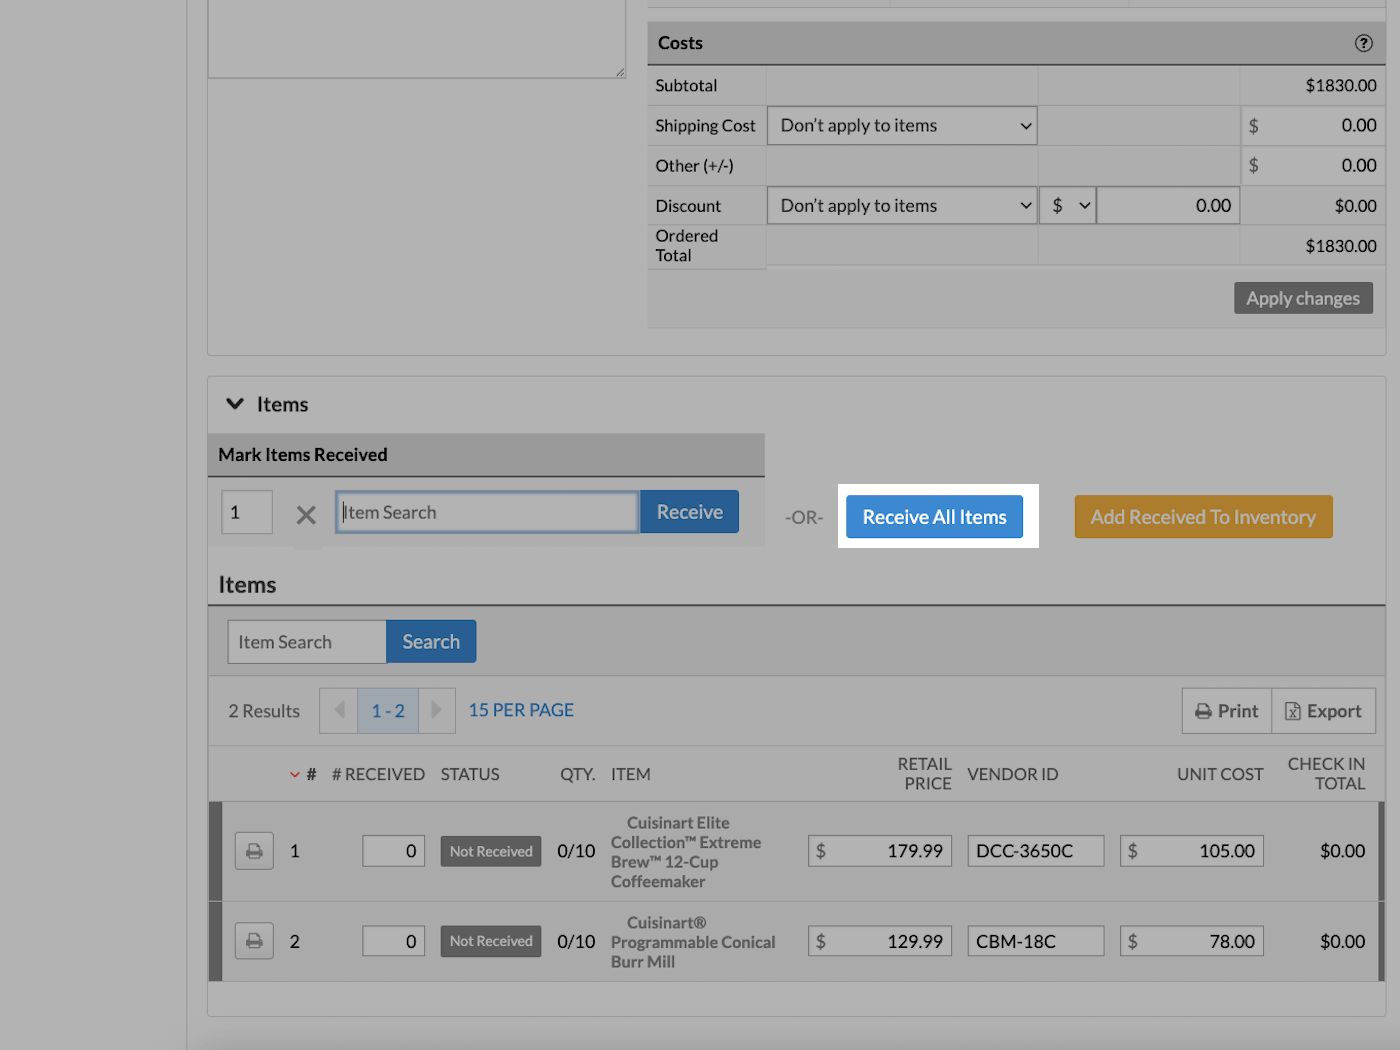Click inside the Item Search field
The image size is (1400, 1050).
(486, 511)
